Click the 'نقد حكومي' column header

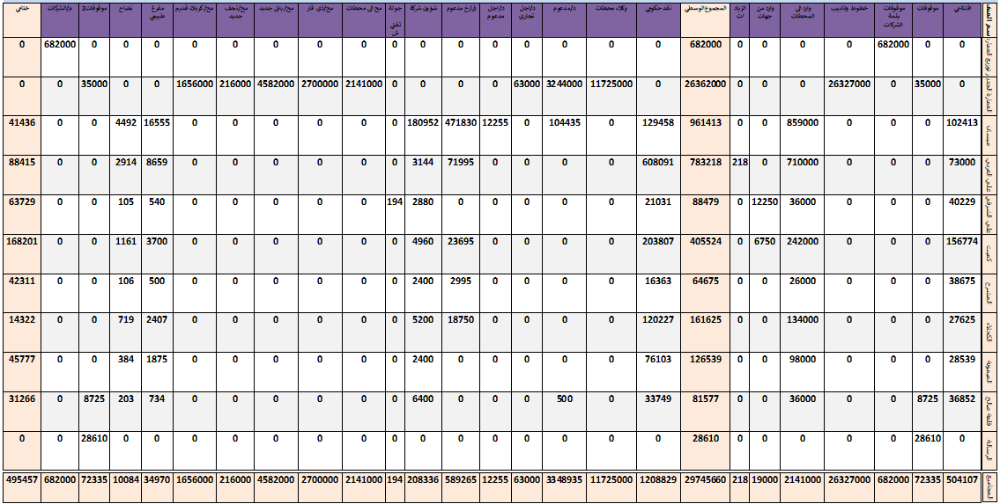[x=656, y=19]
